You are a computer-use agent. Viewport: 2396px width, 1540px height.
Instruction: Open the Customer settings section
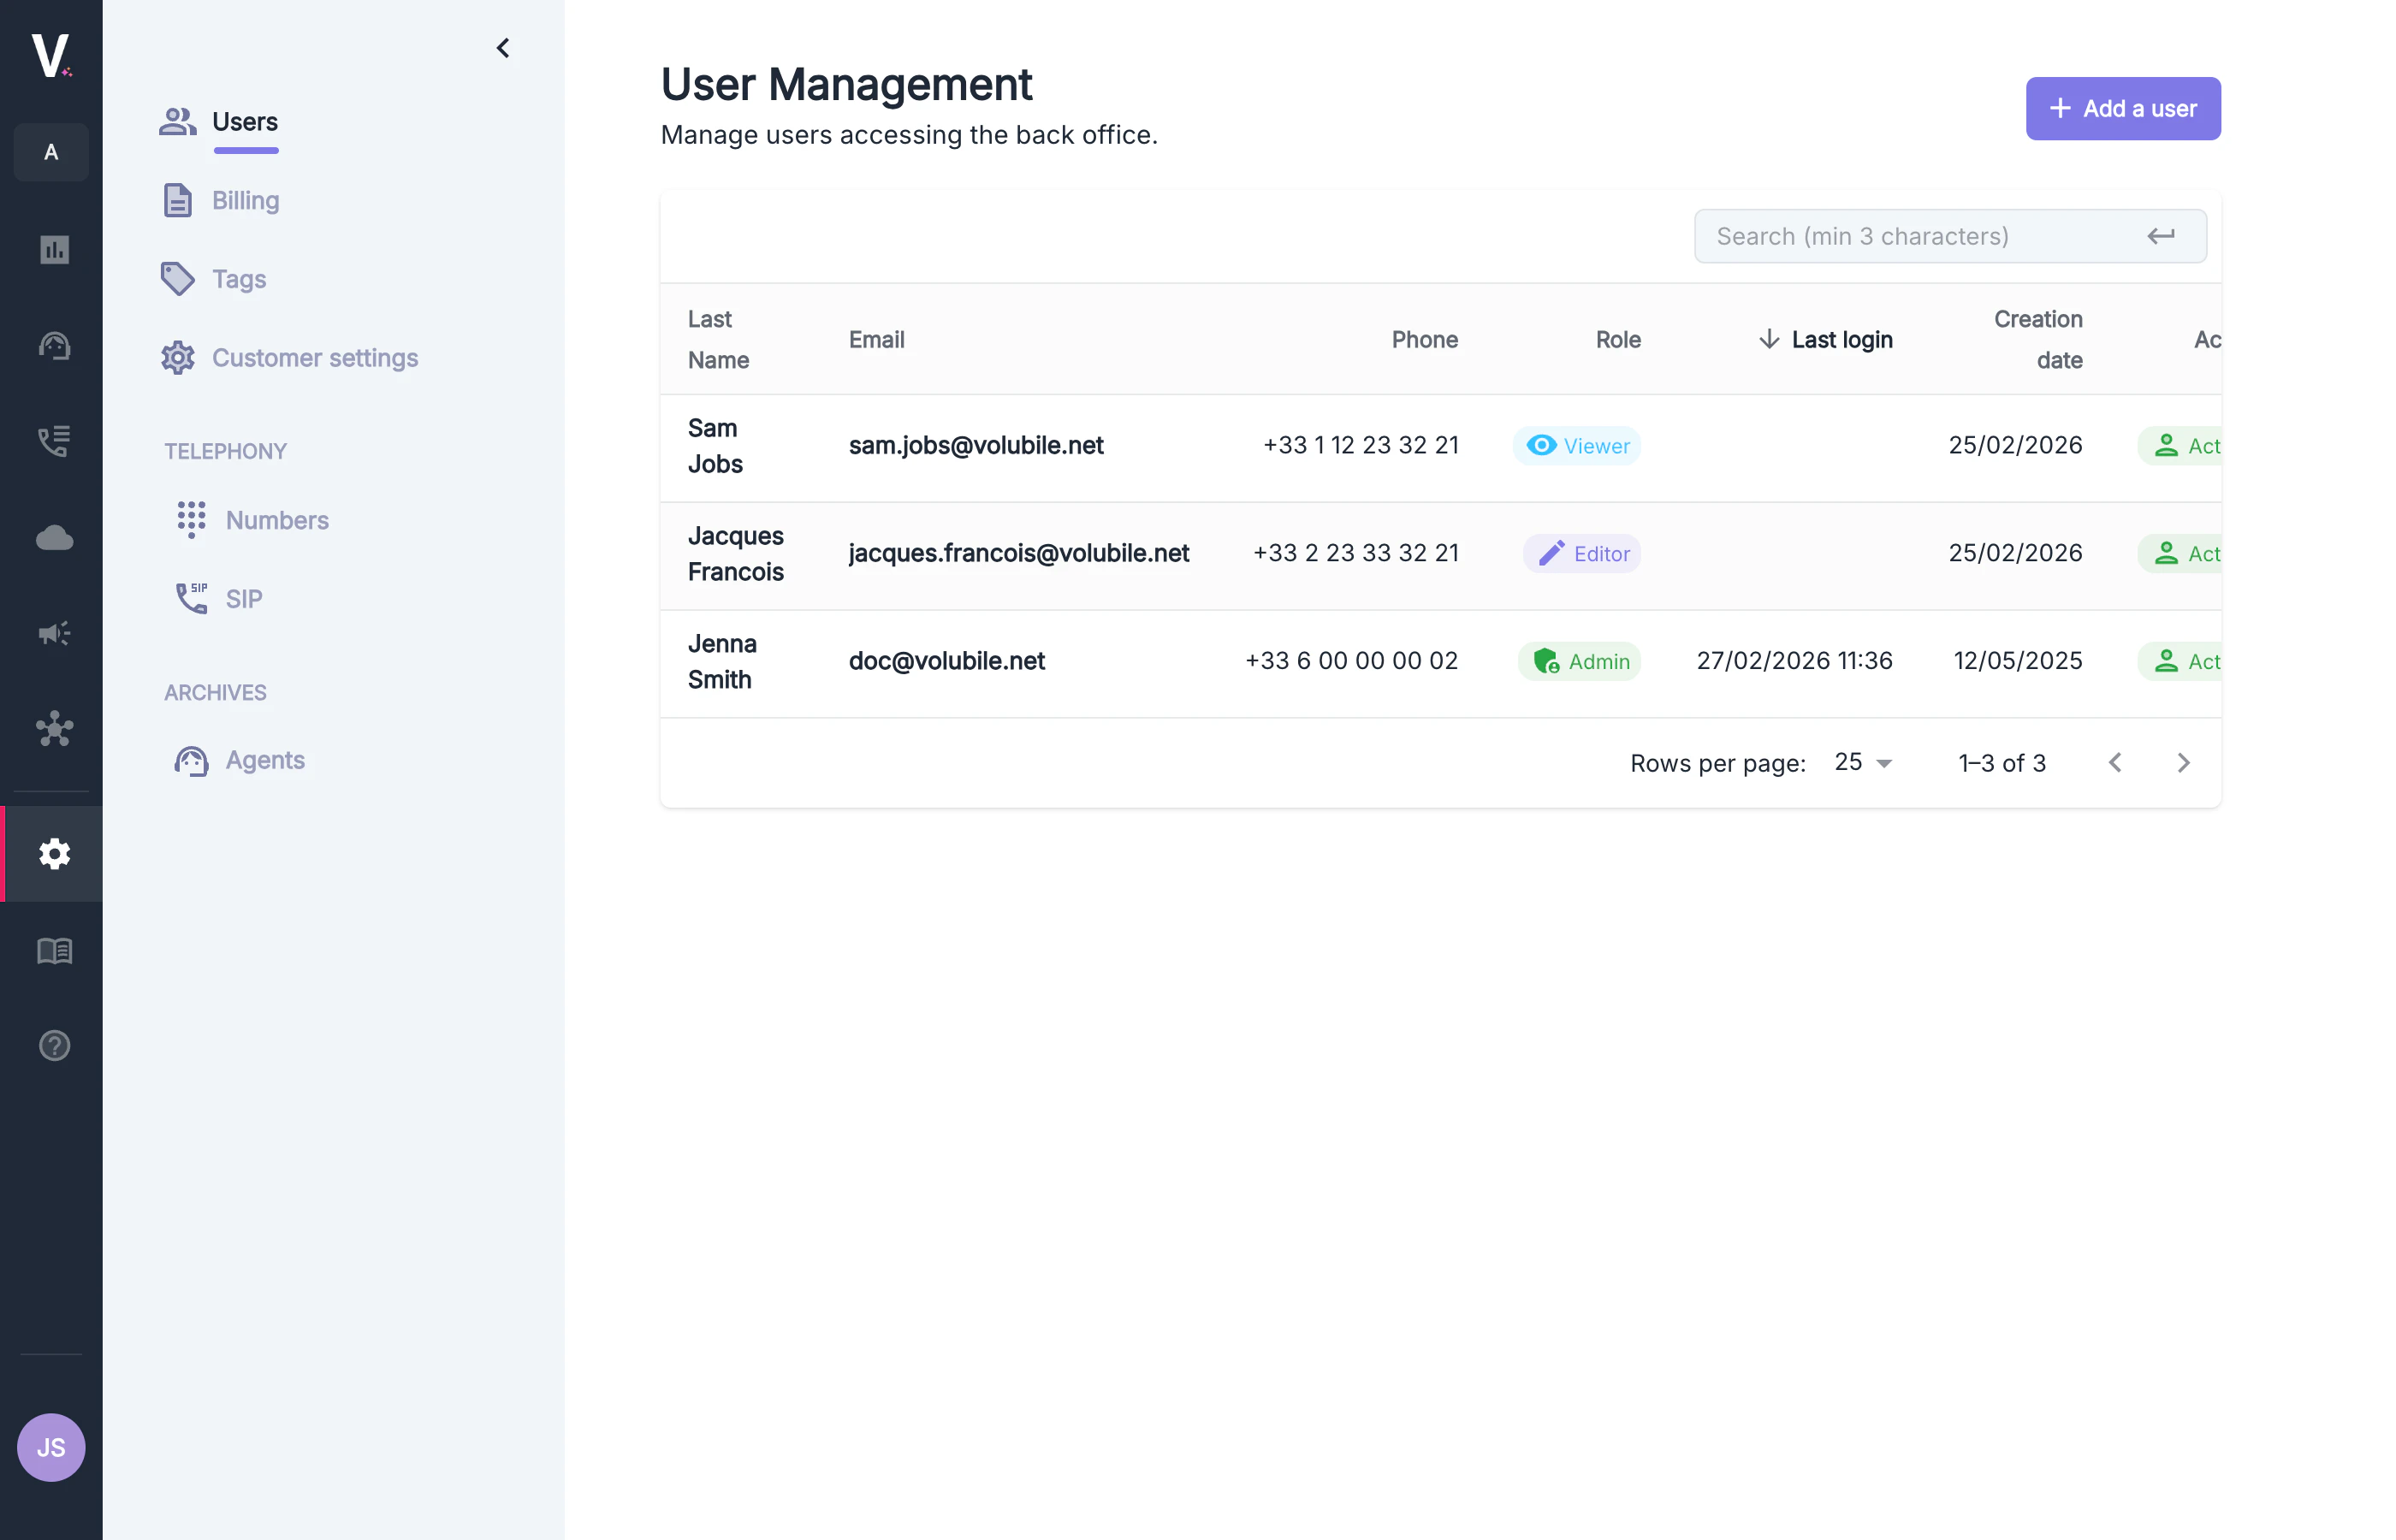click(314, 357)
